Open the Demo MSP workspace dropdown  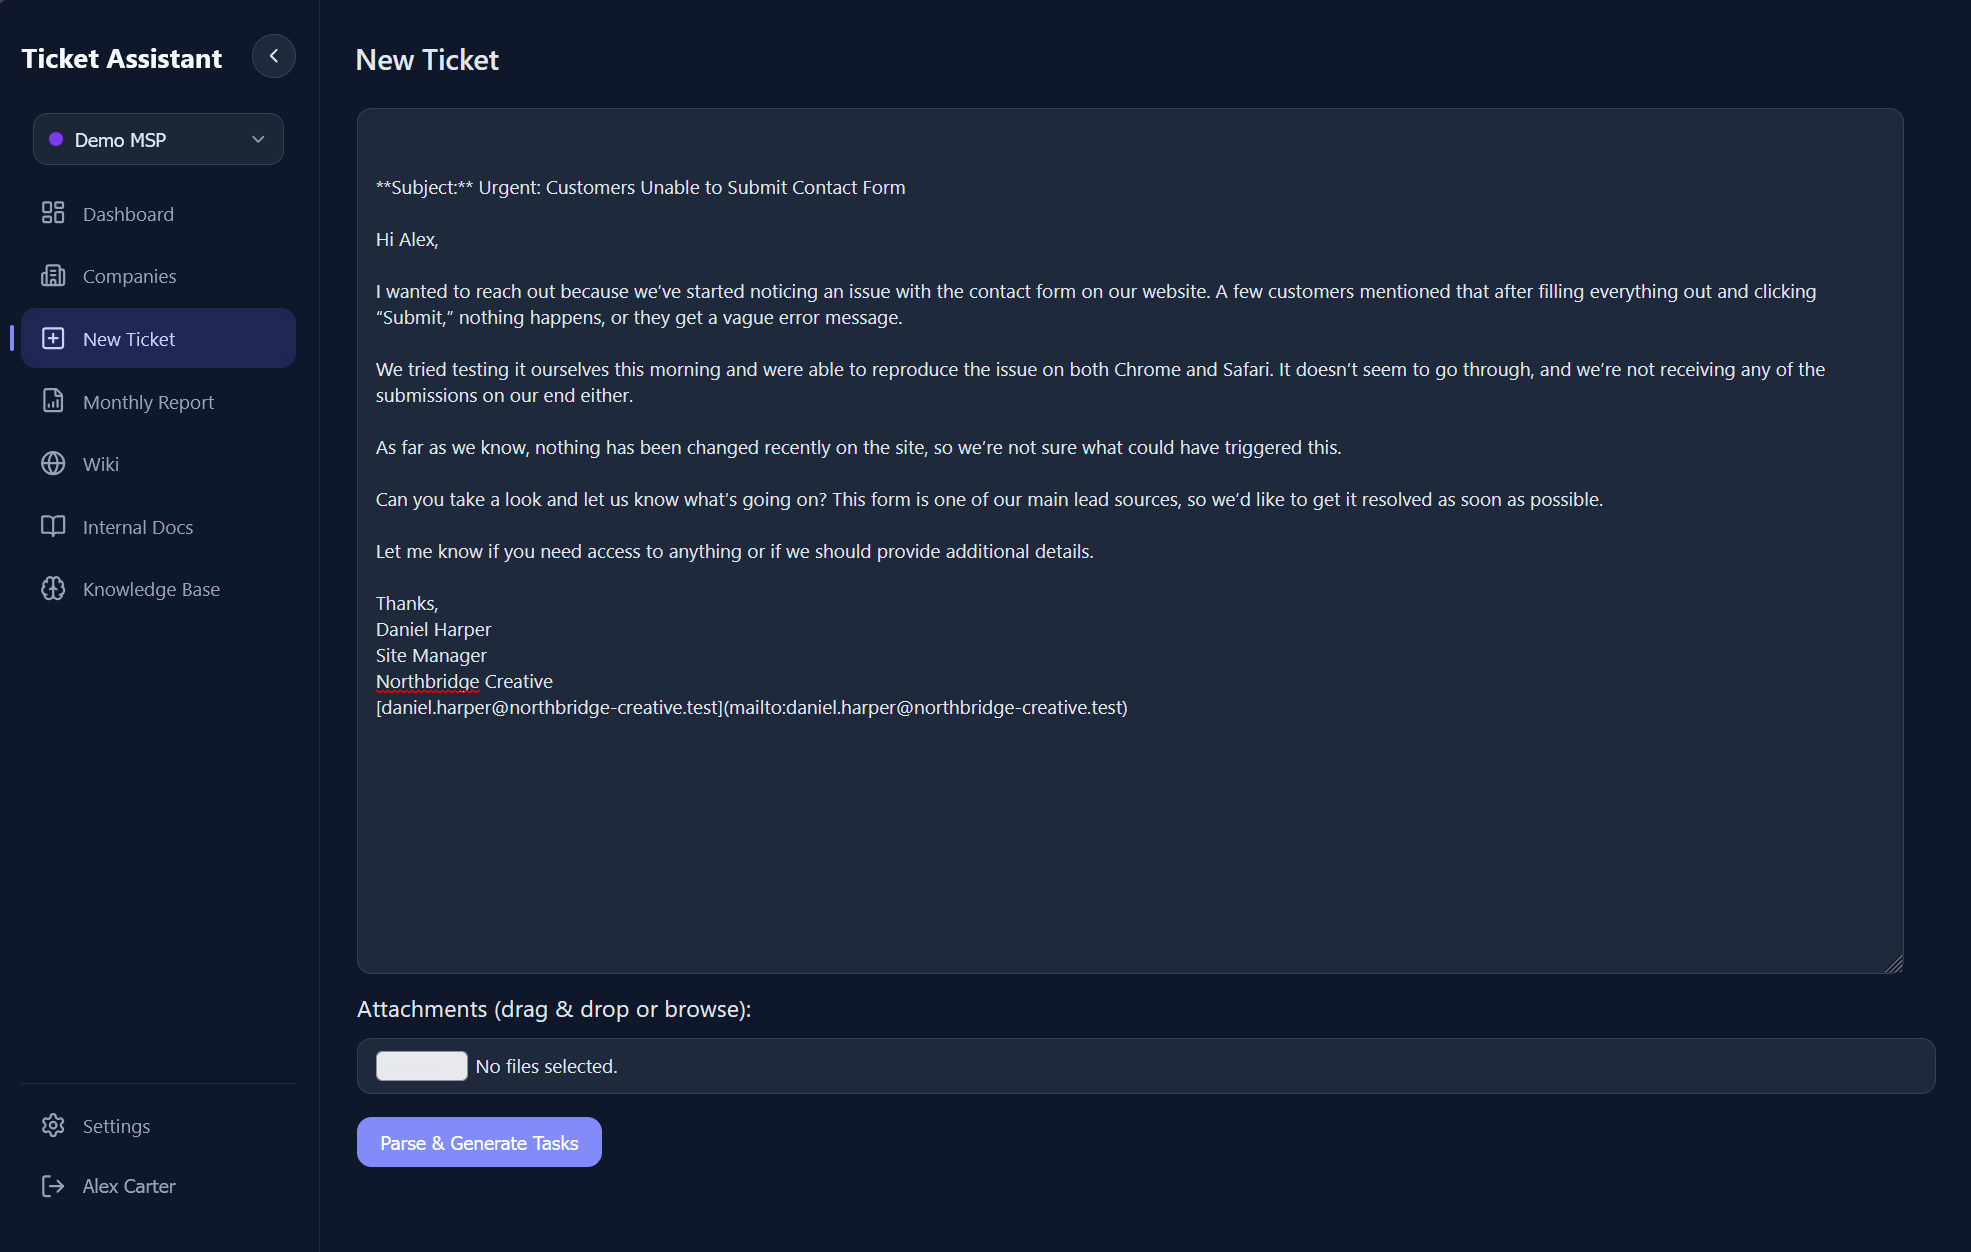(x=157, y=139)
